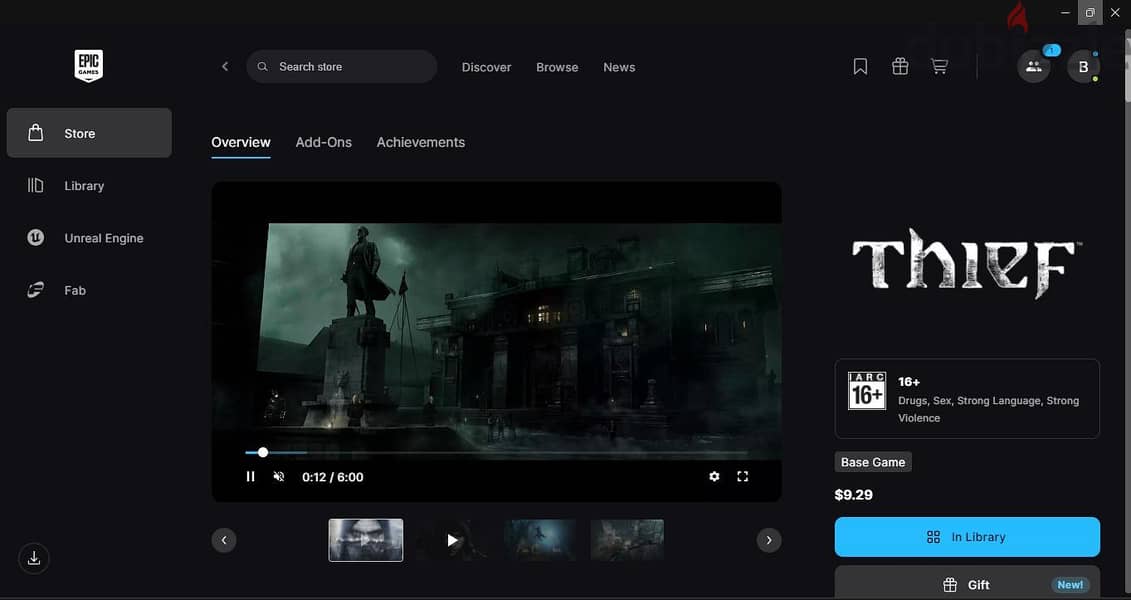Click the video progress bar handle
The height and width of the screenshot is (600, 1131).
[x=263, y=452]
